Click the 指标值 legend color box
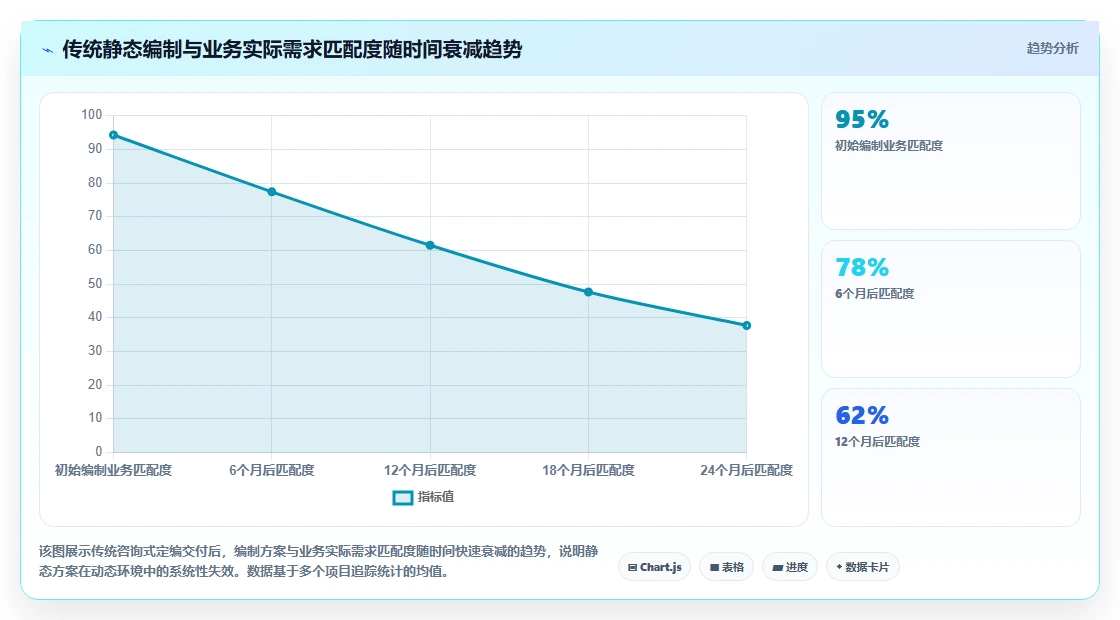This screenshot has height=620, width=1120. [403, 498]
